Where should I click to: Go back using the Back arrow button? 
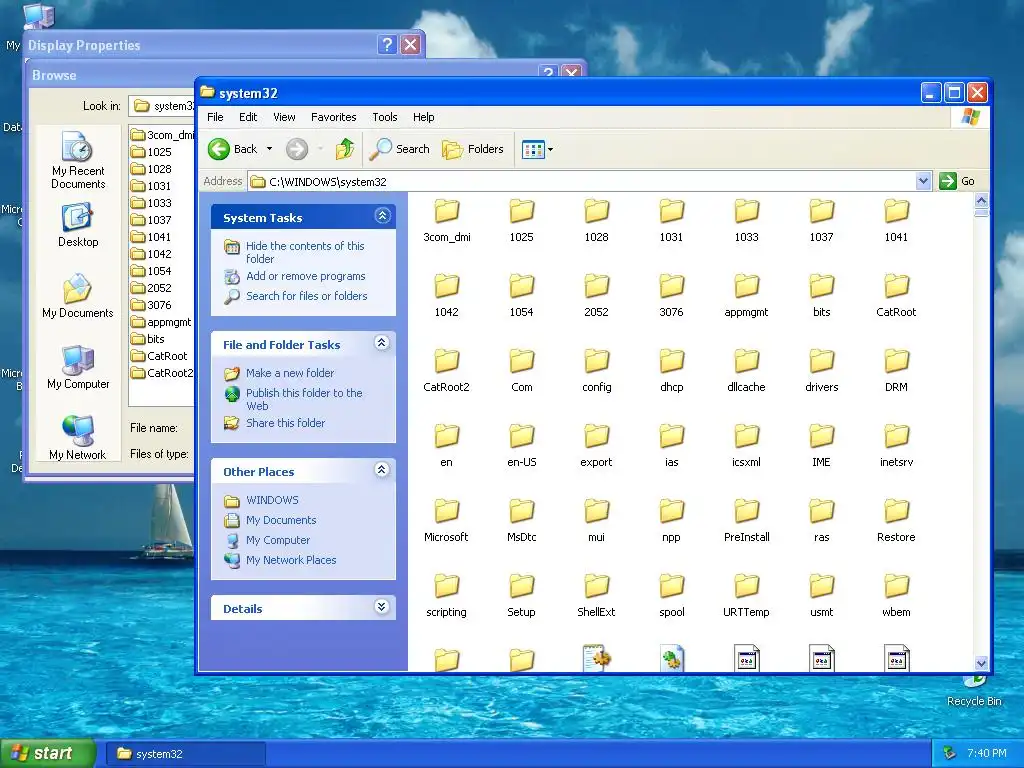click(x=232, y=149)
